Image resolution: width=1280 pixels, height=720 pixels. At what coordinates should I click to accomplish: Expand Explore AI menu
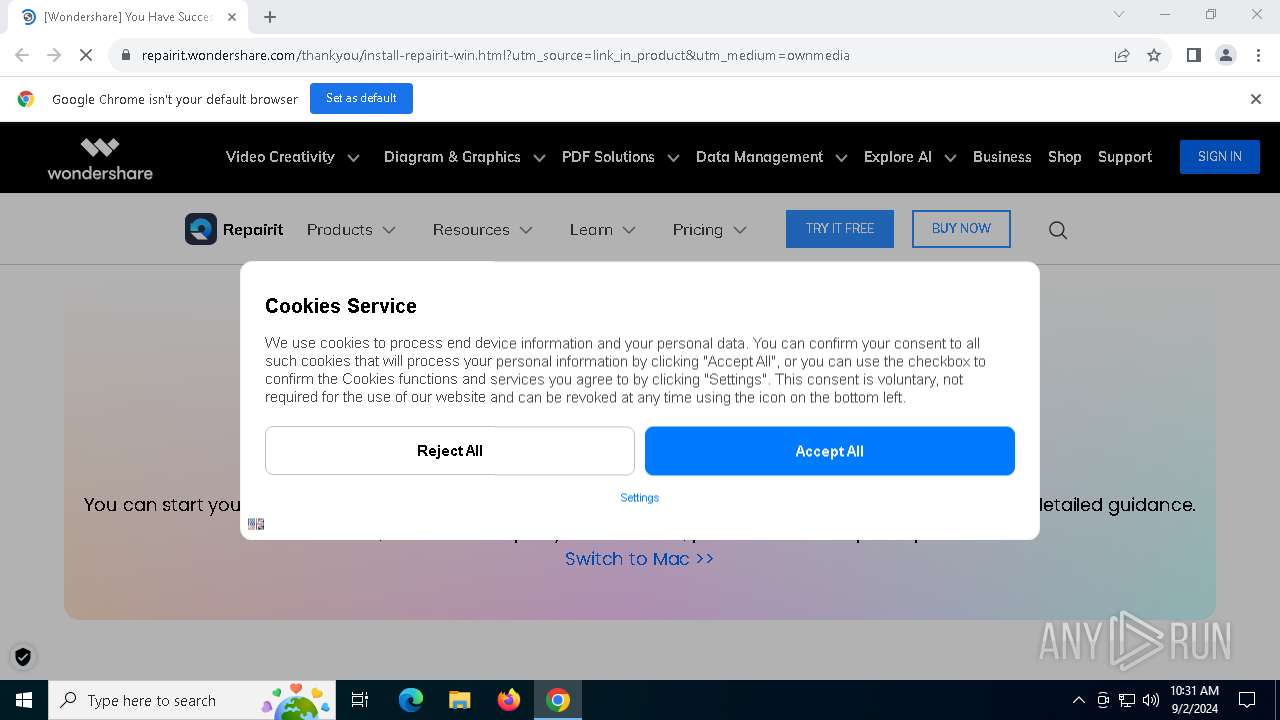click(x=910, y=157)
